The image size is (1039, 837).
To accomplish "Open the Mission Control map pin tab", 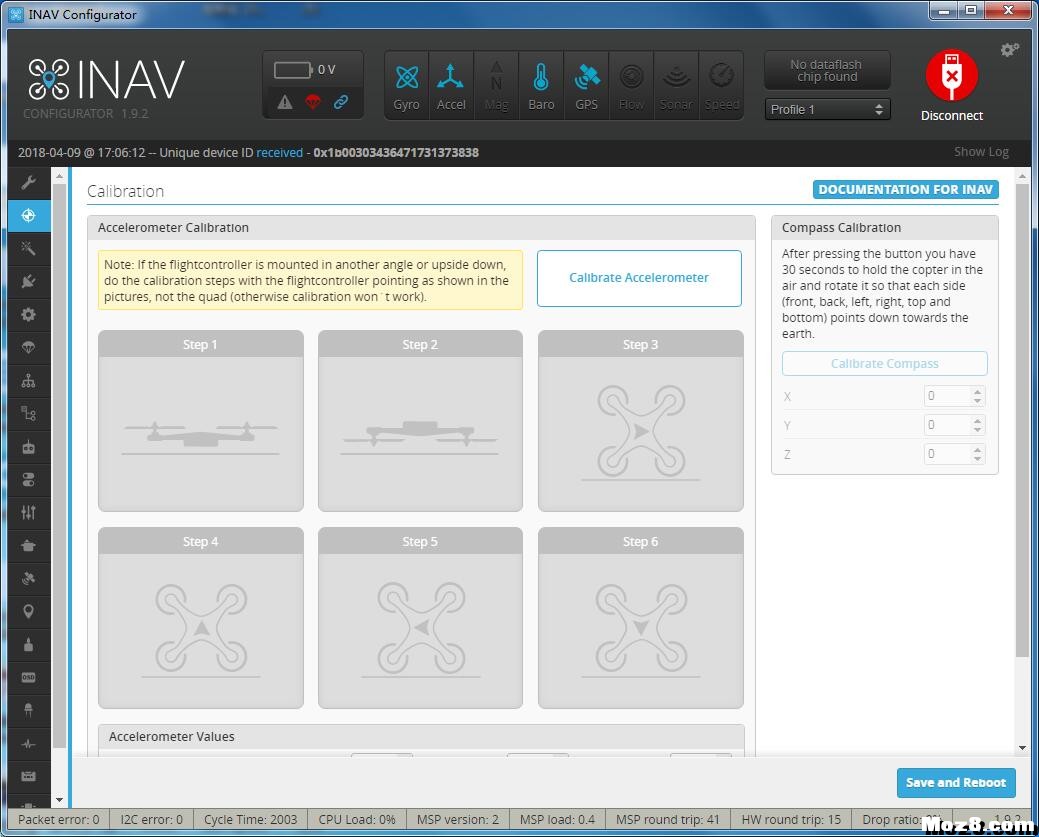I will click(28, 611).
